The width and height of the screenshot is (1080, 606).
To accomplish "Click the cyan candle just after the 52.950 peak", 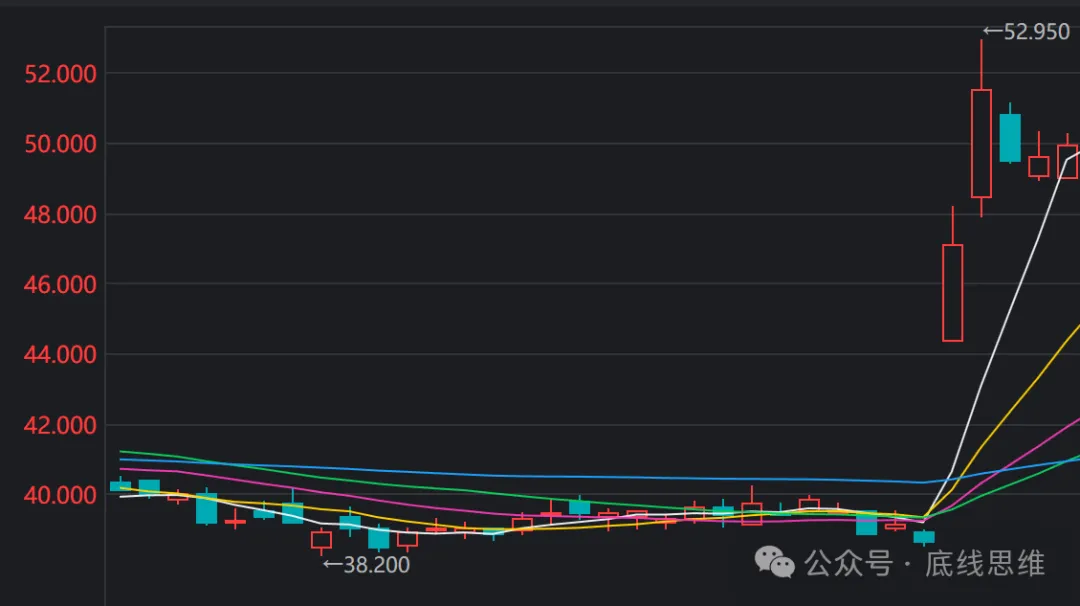I will [1010, 137].
